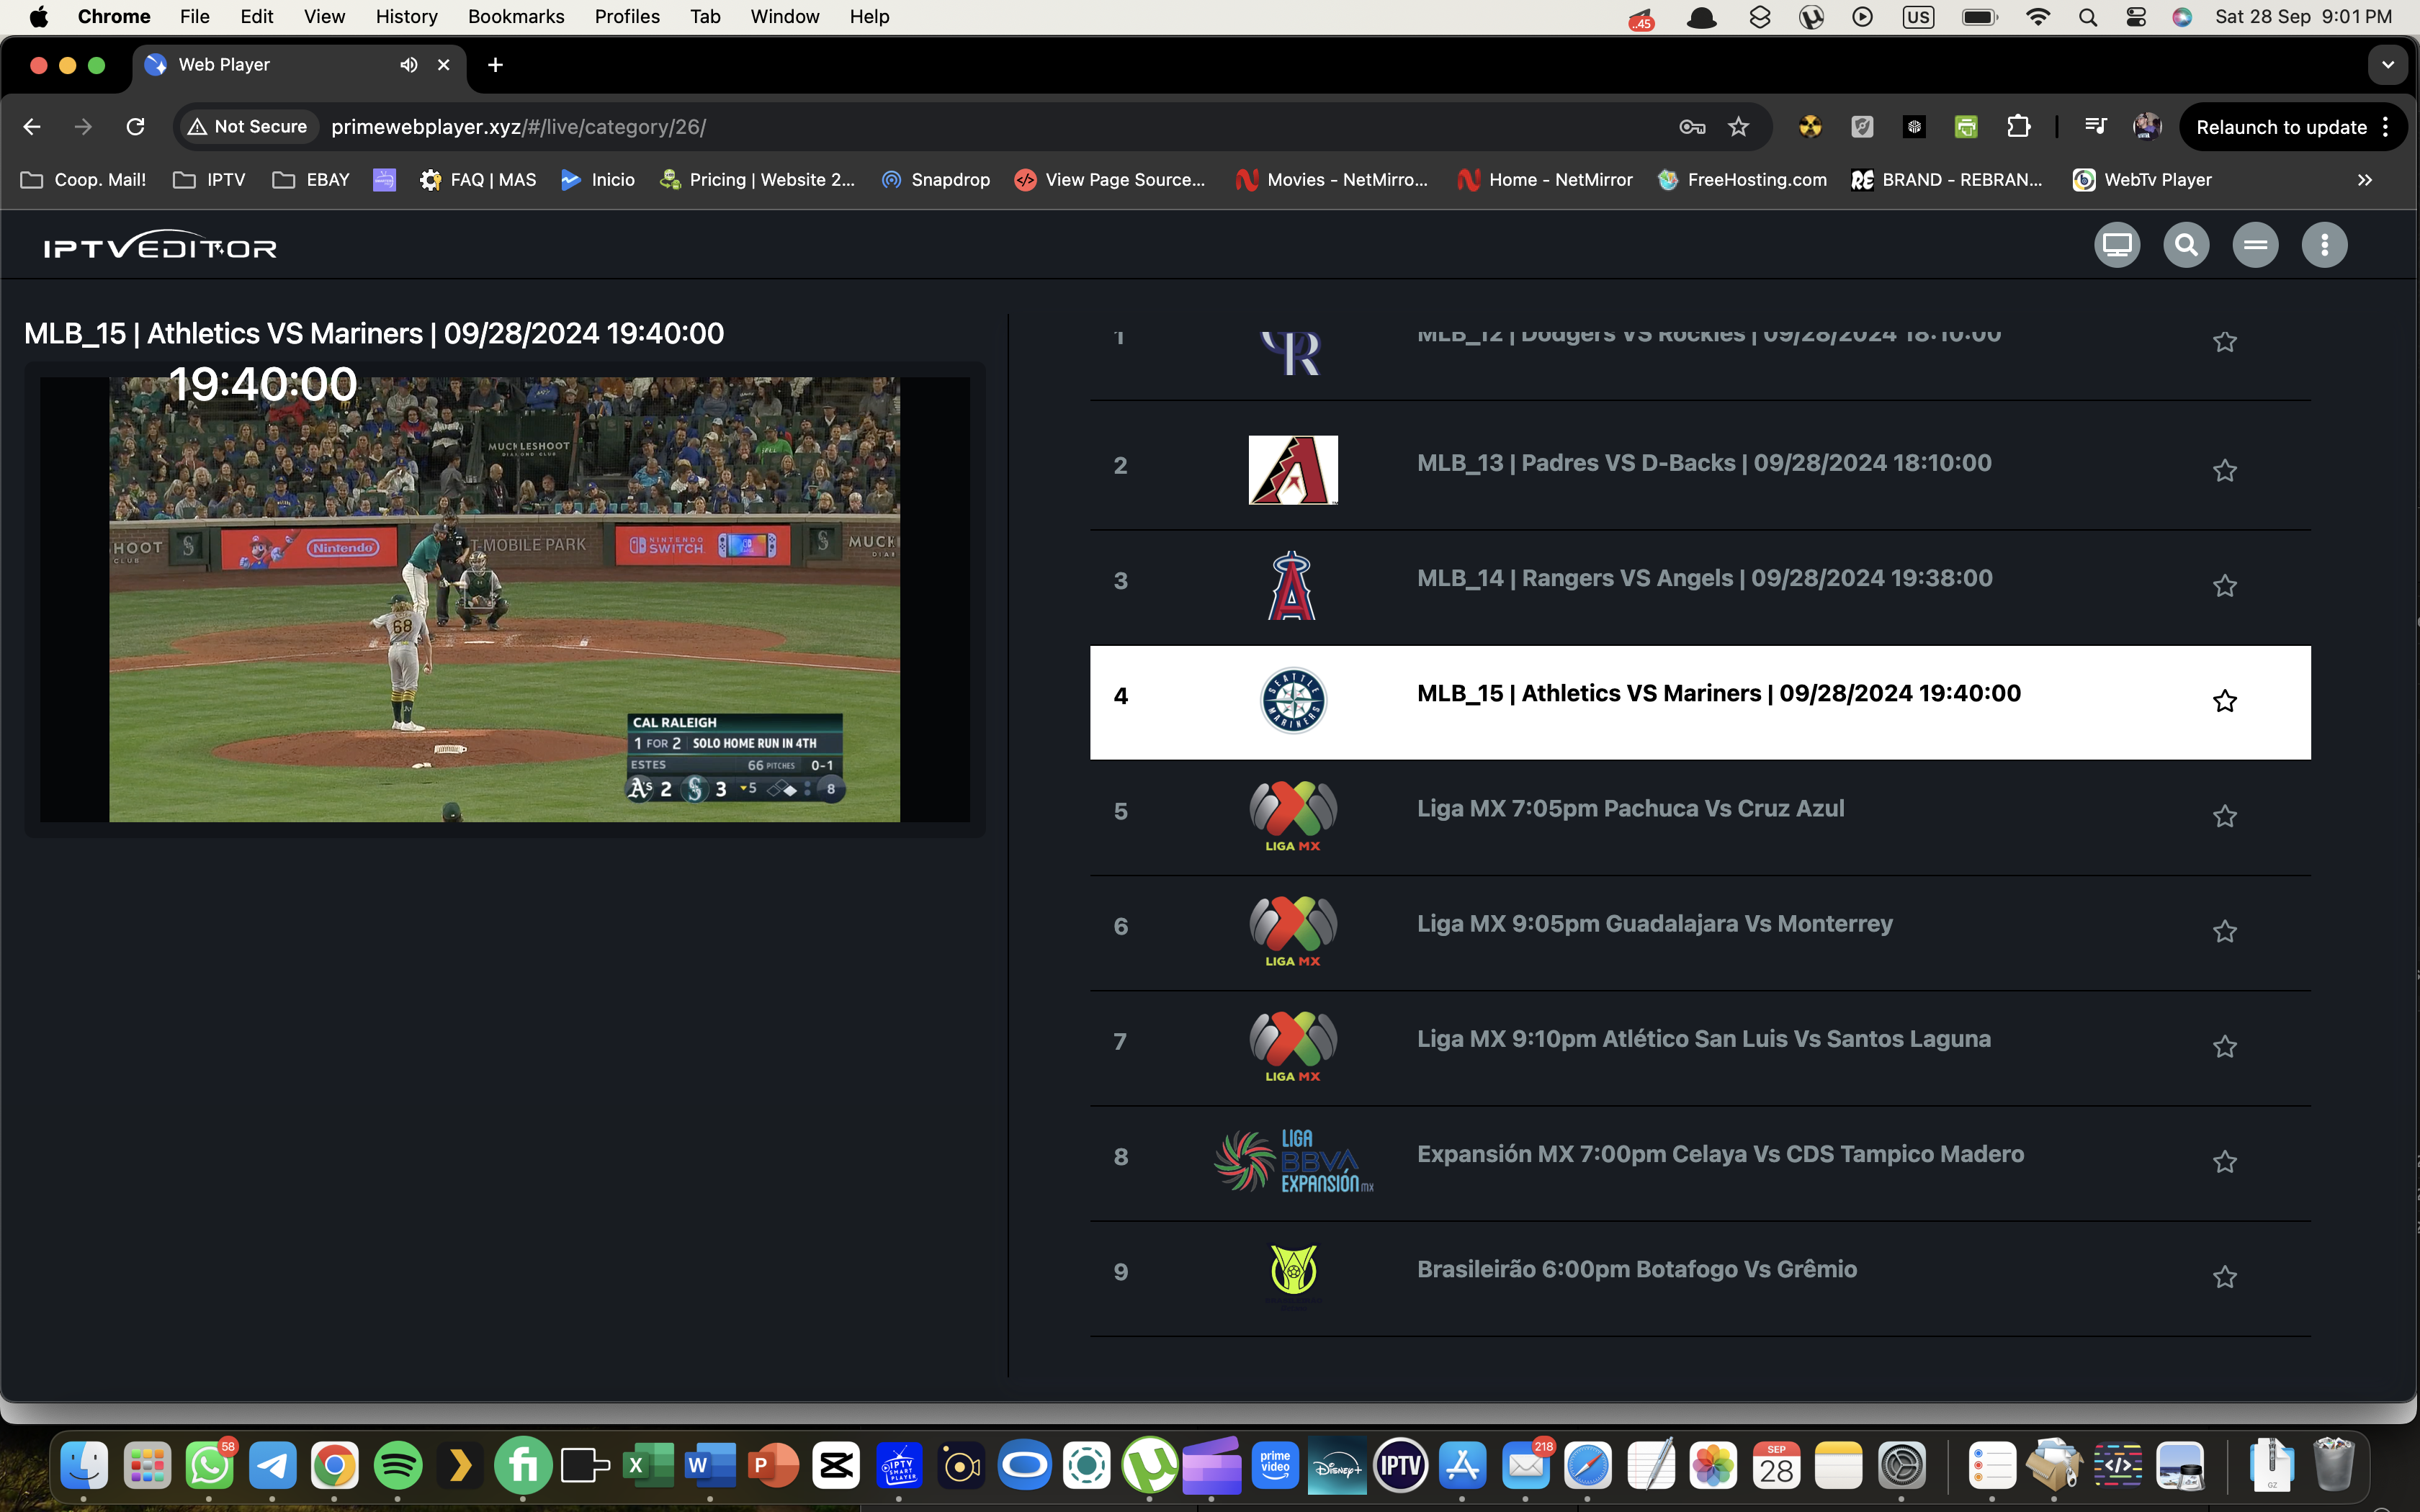The image size is (2420, 1512).
Task: Open the Bookmarks menu in the menu bar
Action: 516,16
